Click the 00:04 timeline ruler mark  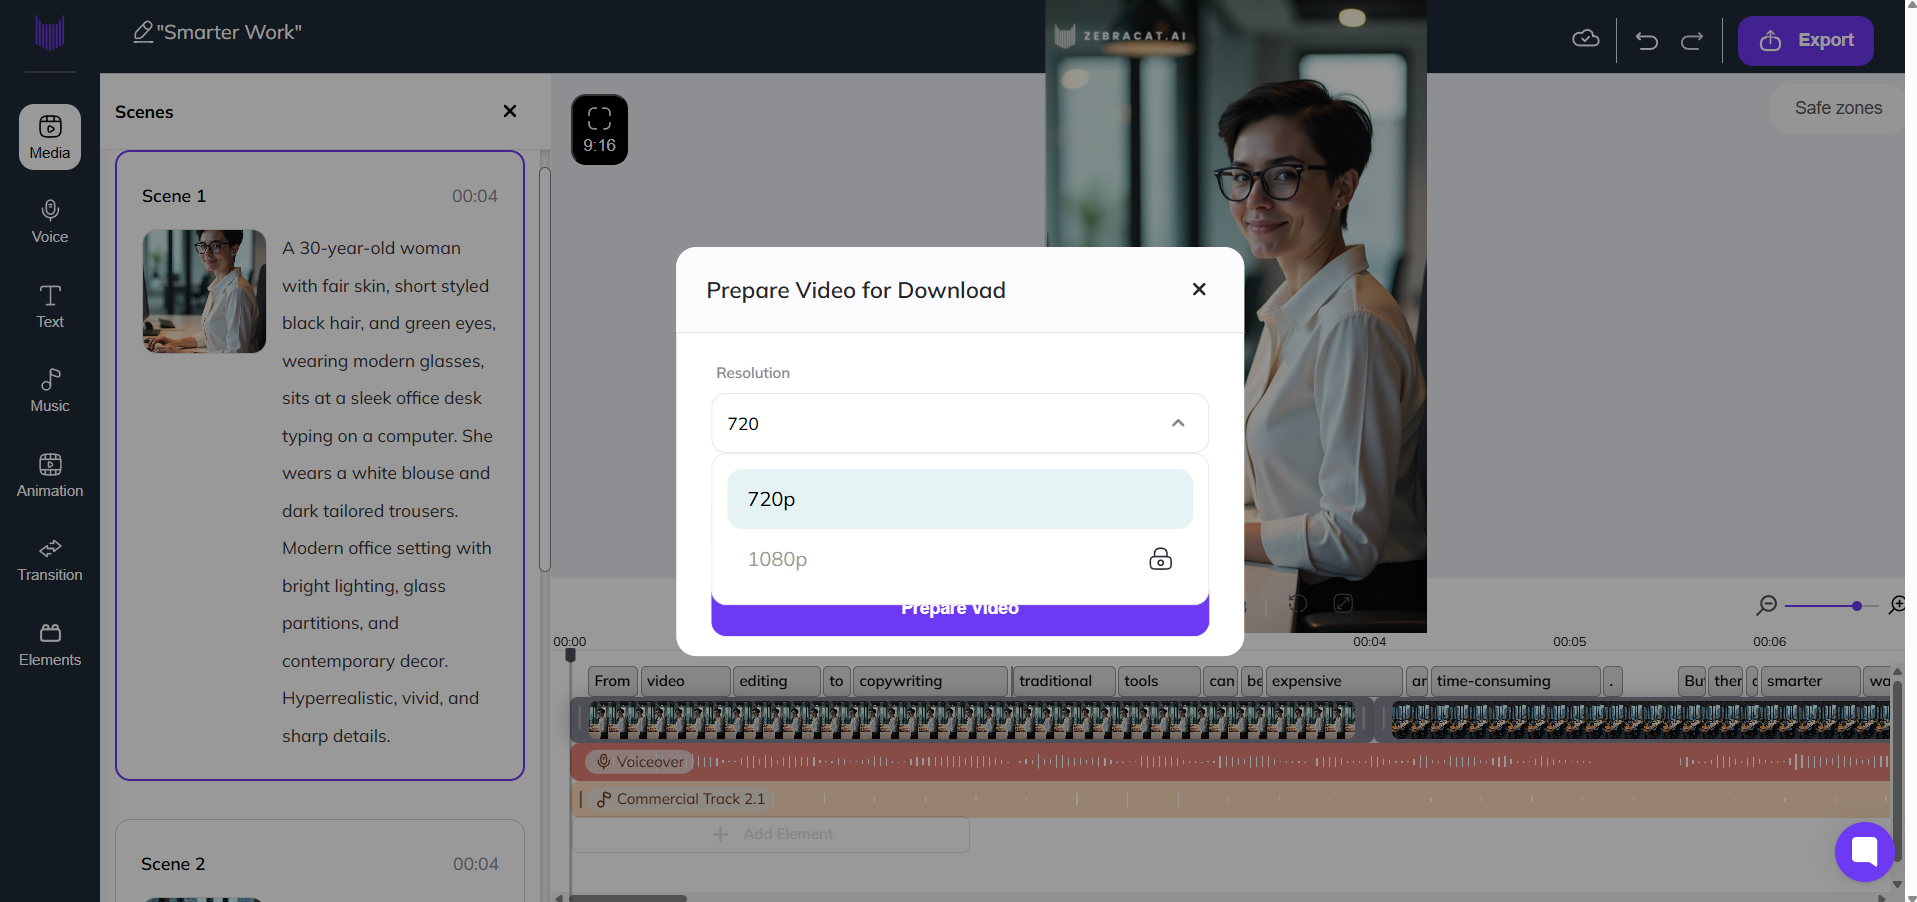[x=1369, y=641]
